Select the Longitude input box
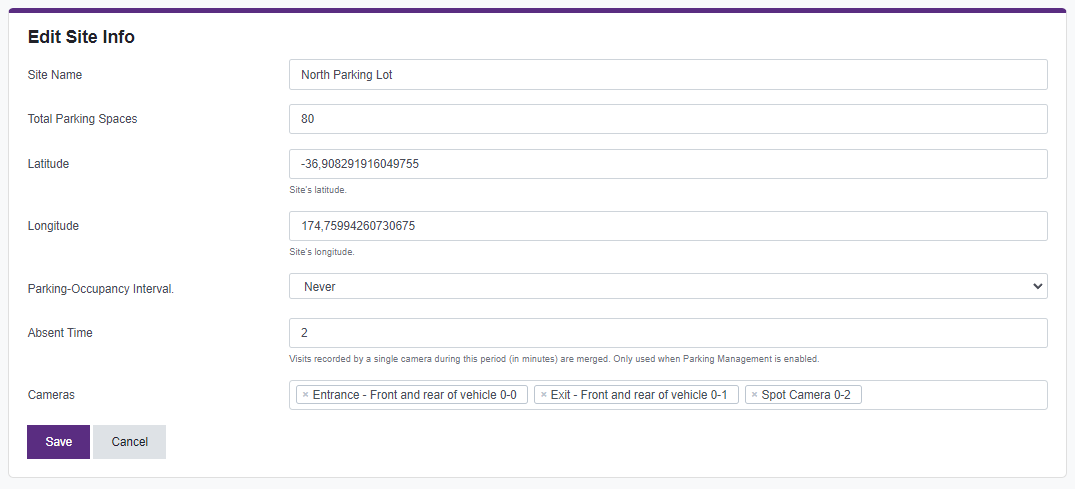The image size is (1075, 489). pos(667,226)
